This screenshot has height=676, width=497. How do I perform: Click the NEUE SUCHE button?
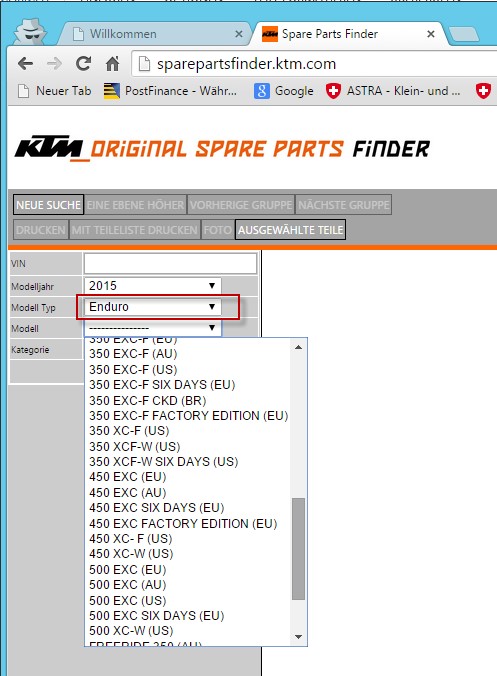tap(48, 205)
